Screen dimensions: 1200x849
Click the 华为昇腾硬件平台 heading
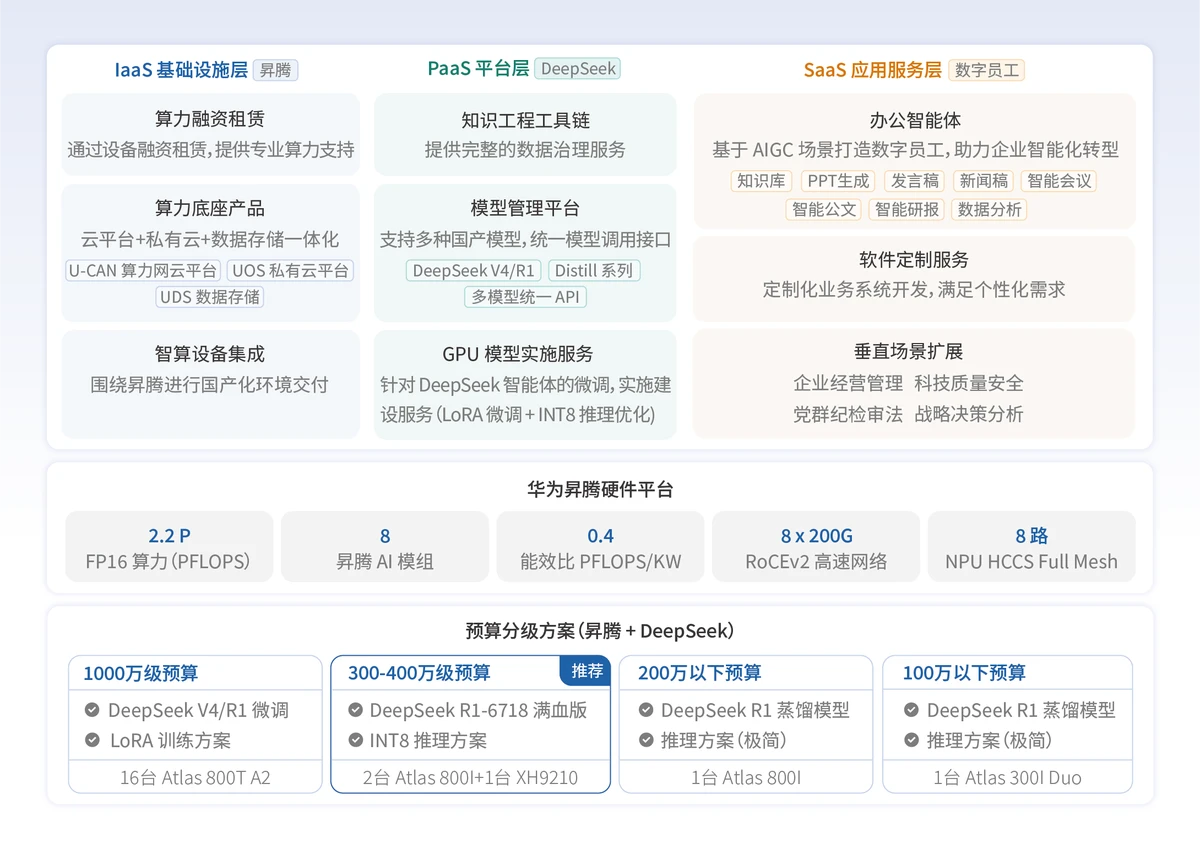(600, 490)
